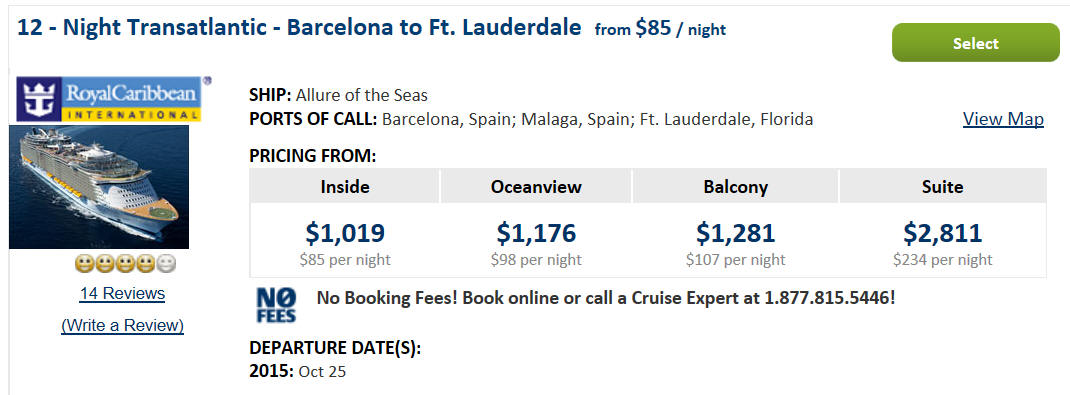Select the Suite cabin column header
The width and height of the screenshot is (1070, 395).
942,186
